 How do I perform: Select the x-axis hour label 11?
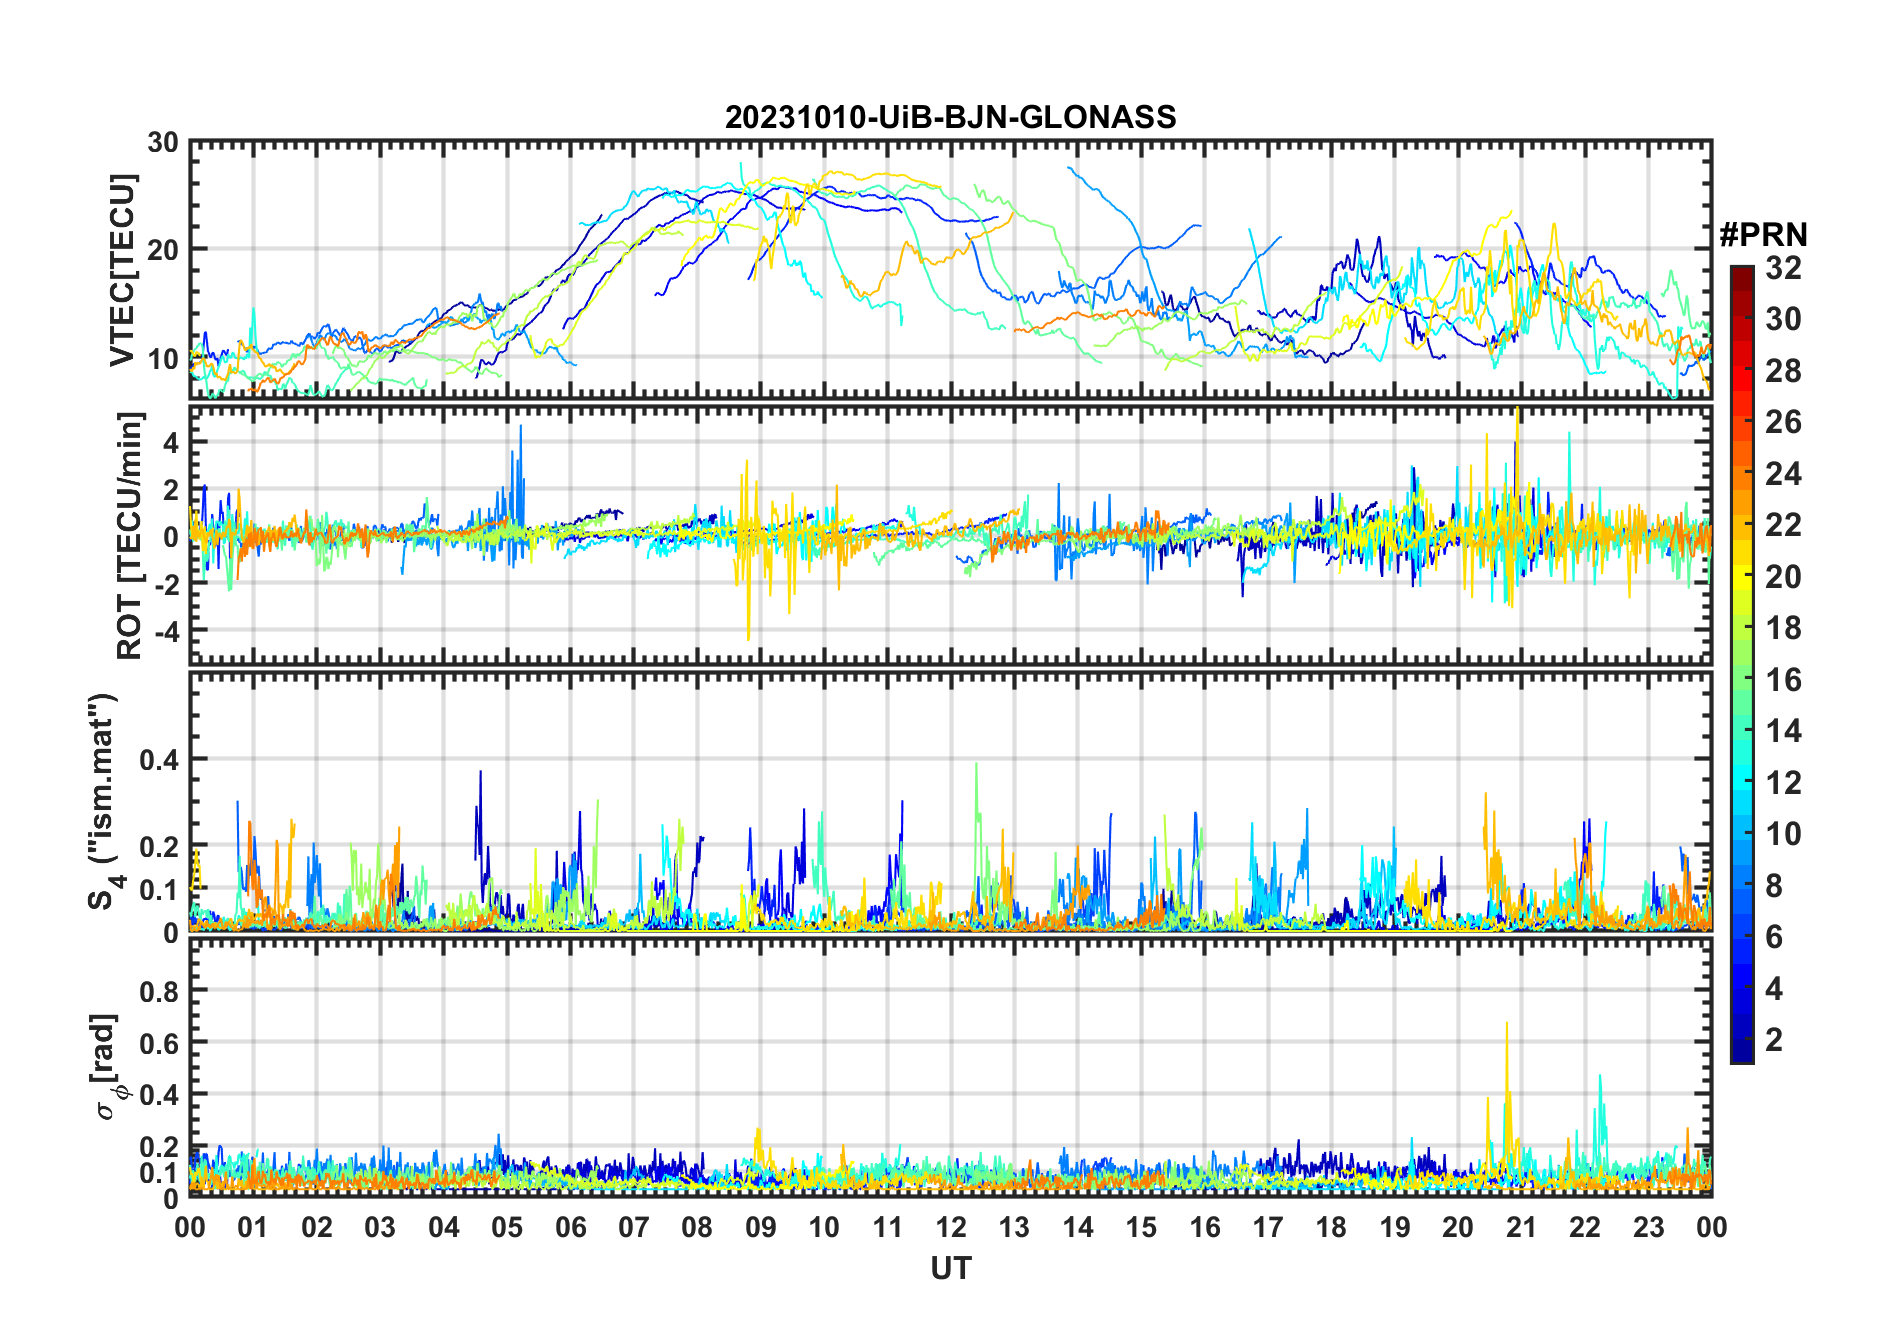pos(887,1227)
